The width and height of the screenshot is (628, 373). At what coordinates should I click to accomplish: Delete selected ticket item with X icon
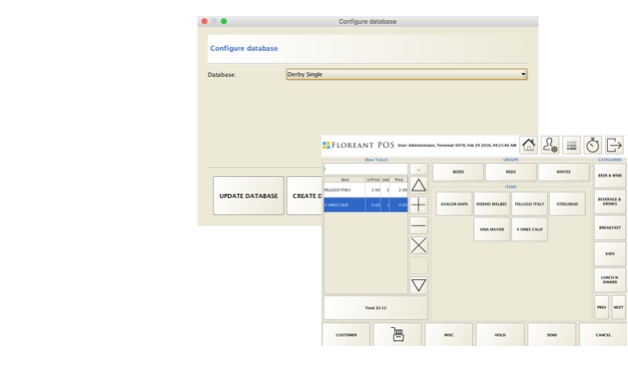point(419,245)
